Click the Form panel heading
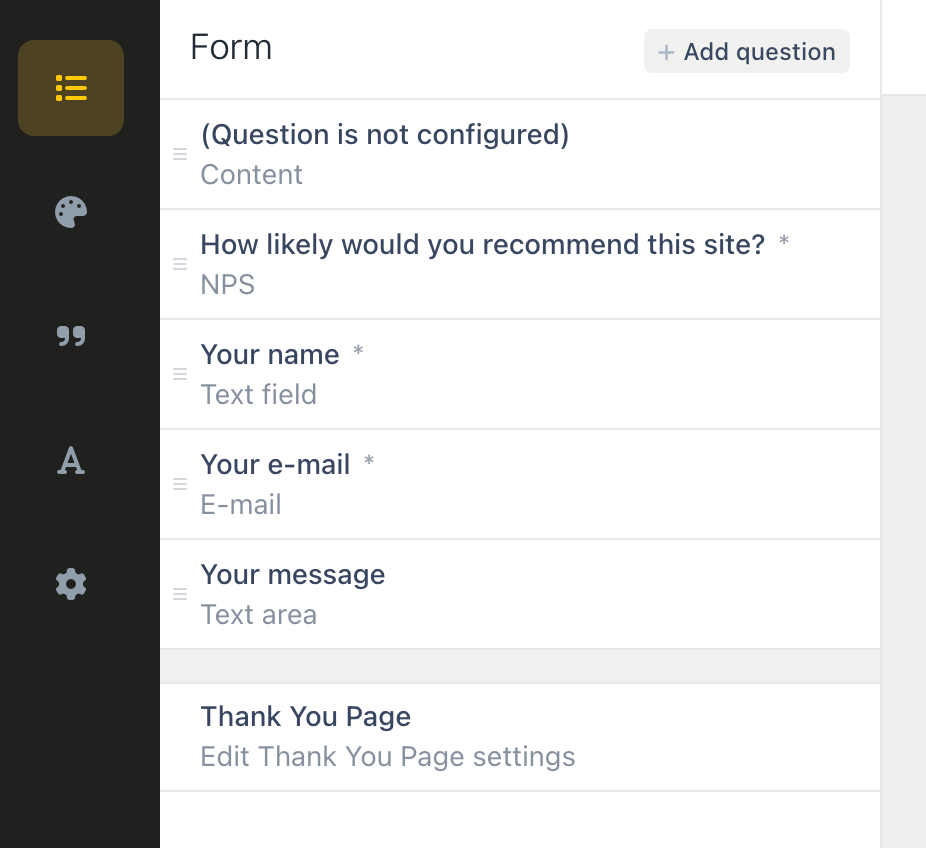This screenshot has height=848, width=926. coord(231,48)
